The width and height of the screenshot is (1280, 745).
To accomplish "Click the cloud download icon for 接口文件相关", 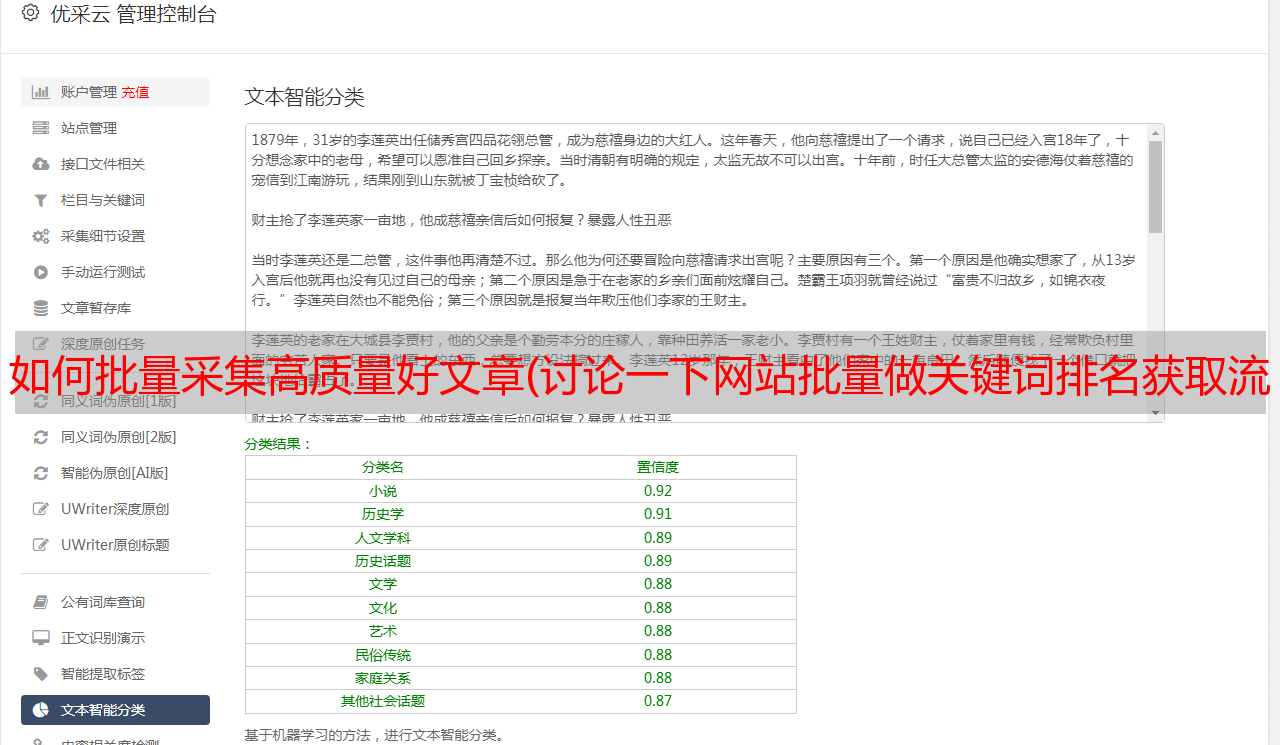I will (x=41, y=164).
